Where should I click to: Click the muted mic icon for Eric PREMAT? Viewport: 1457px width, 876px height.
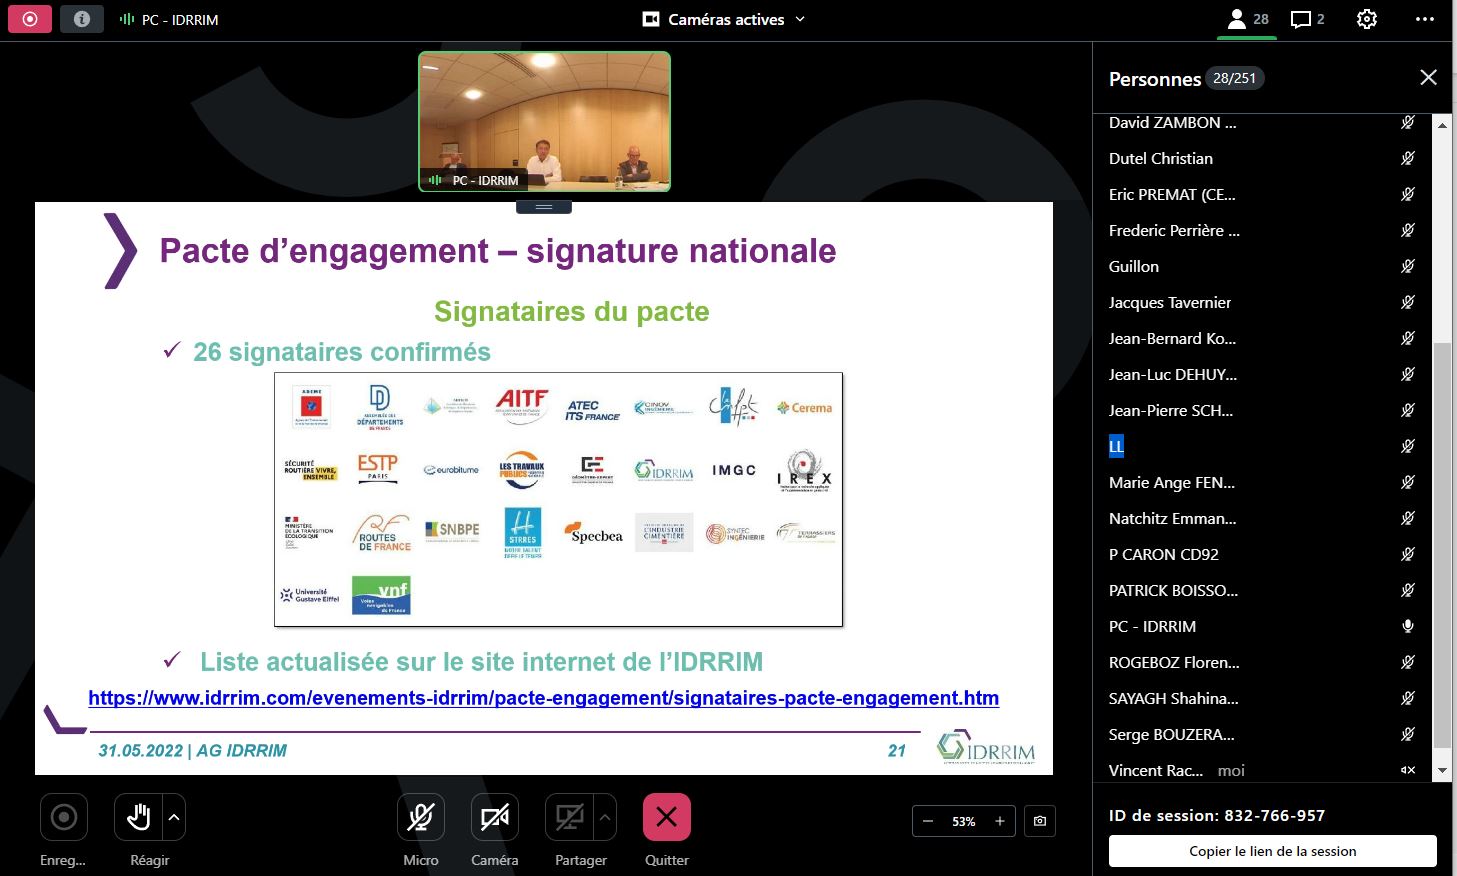click(1408, 194)
